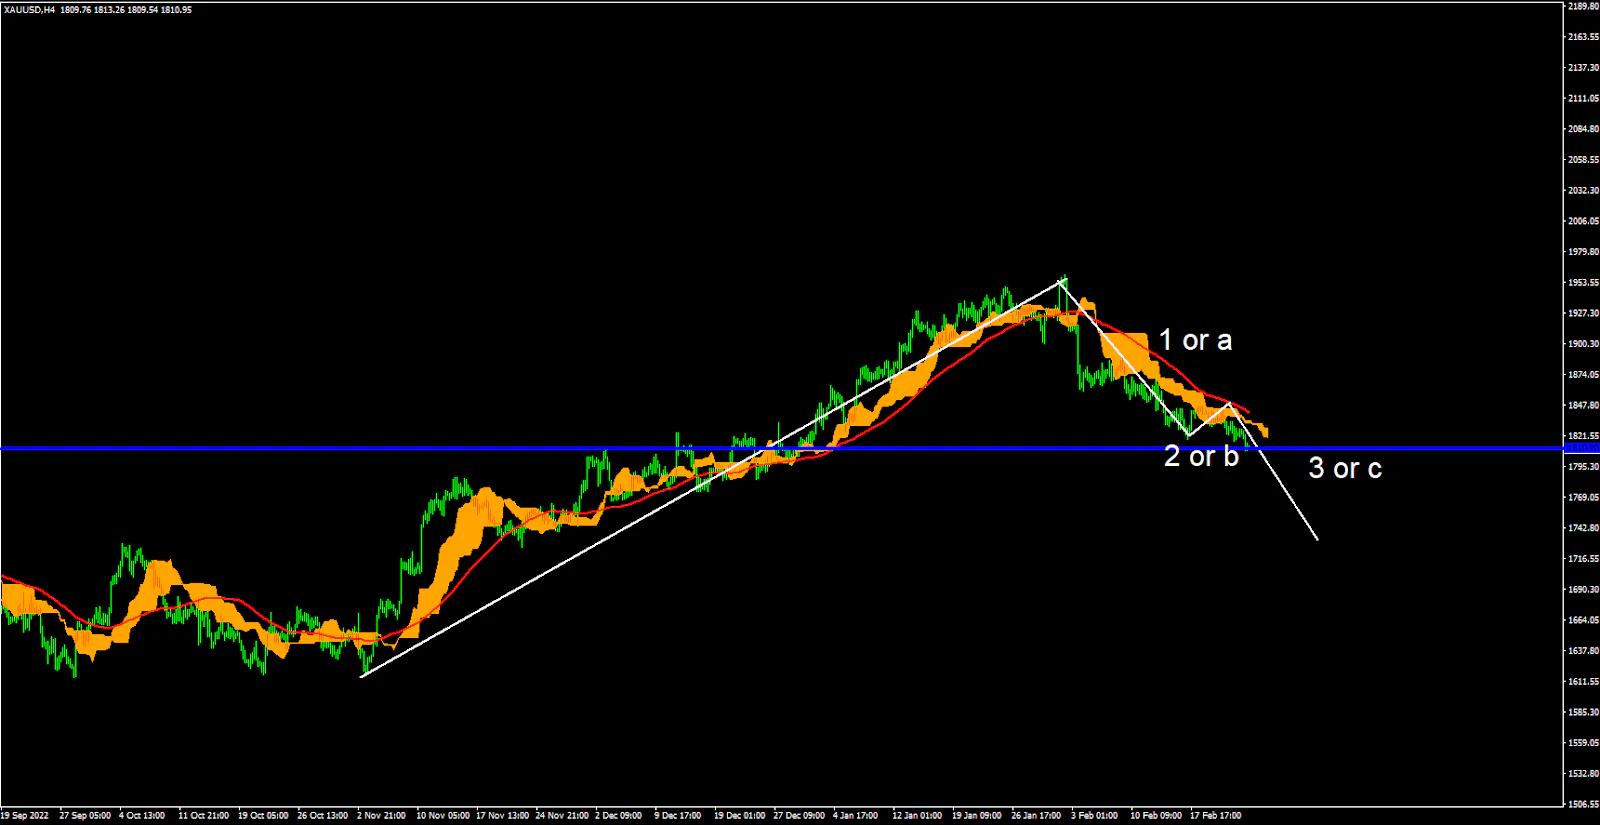The height and width of the screenshot is (825, 1600).
Task: Click the 1742.80 price level on axis
Action: pos(1582,528)
